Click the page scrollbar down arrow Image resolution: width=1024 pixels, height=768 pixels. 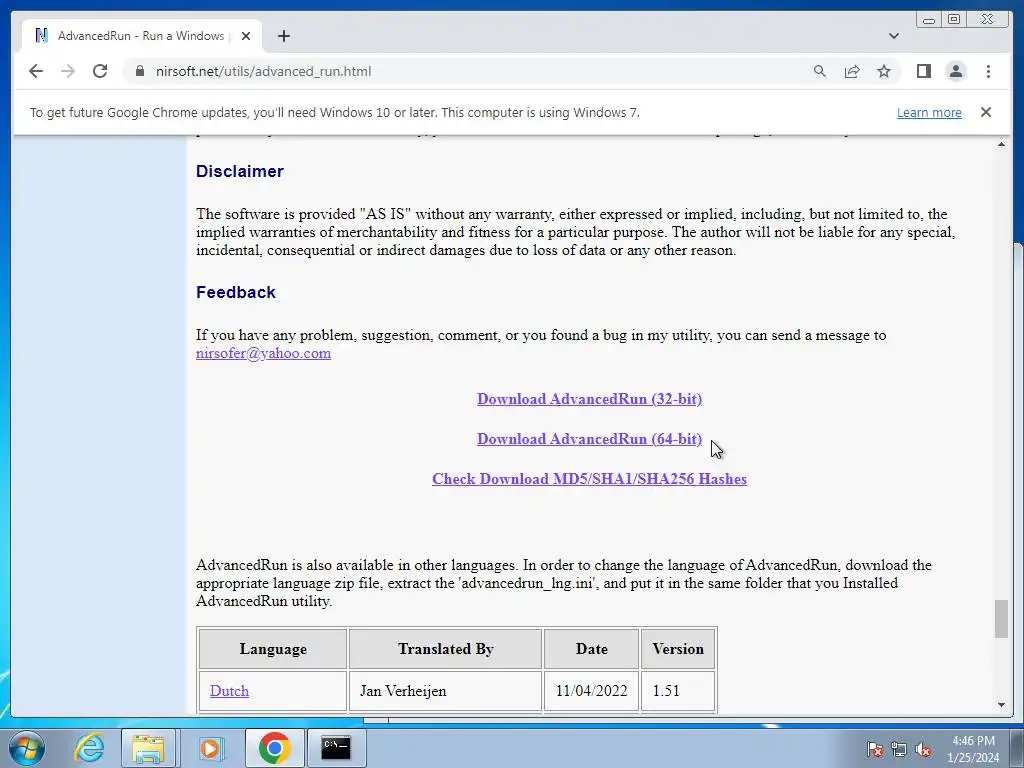click(x=1001, y=705)
